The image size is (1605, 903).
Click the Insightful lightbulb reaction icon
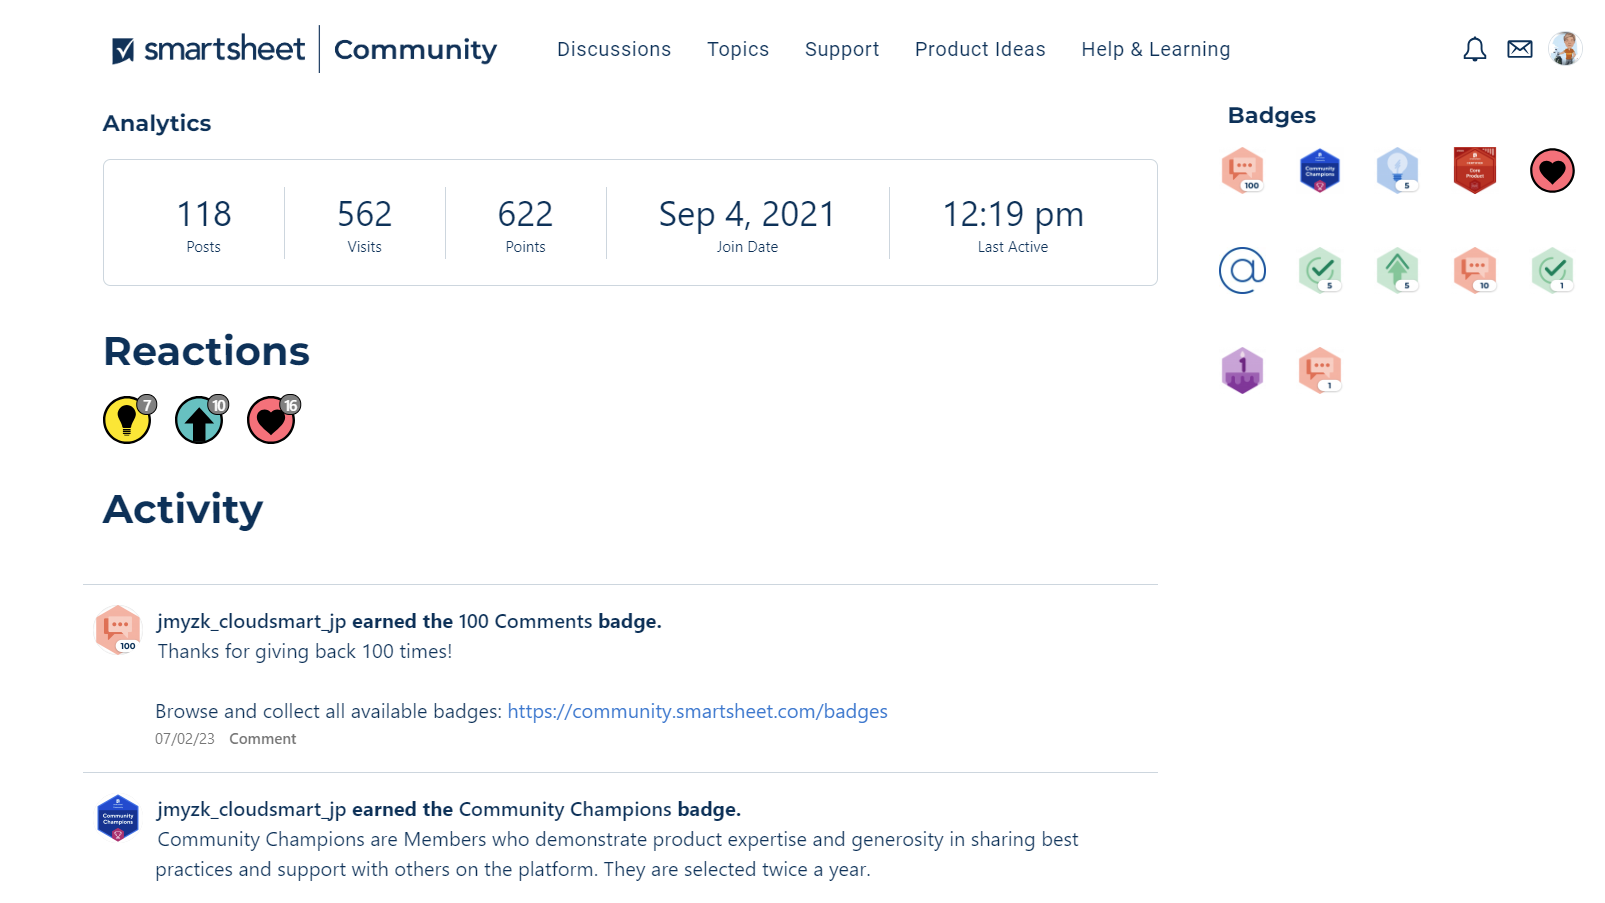pos(127,419)
